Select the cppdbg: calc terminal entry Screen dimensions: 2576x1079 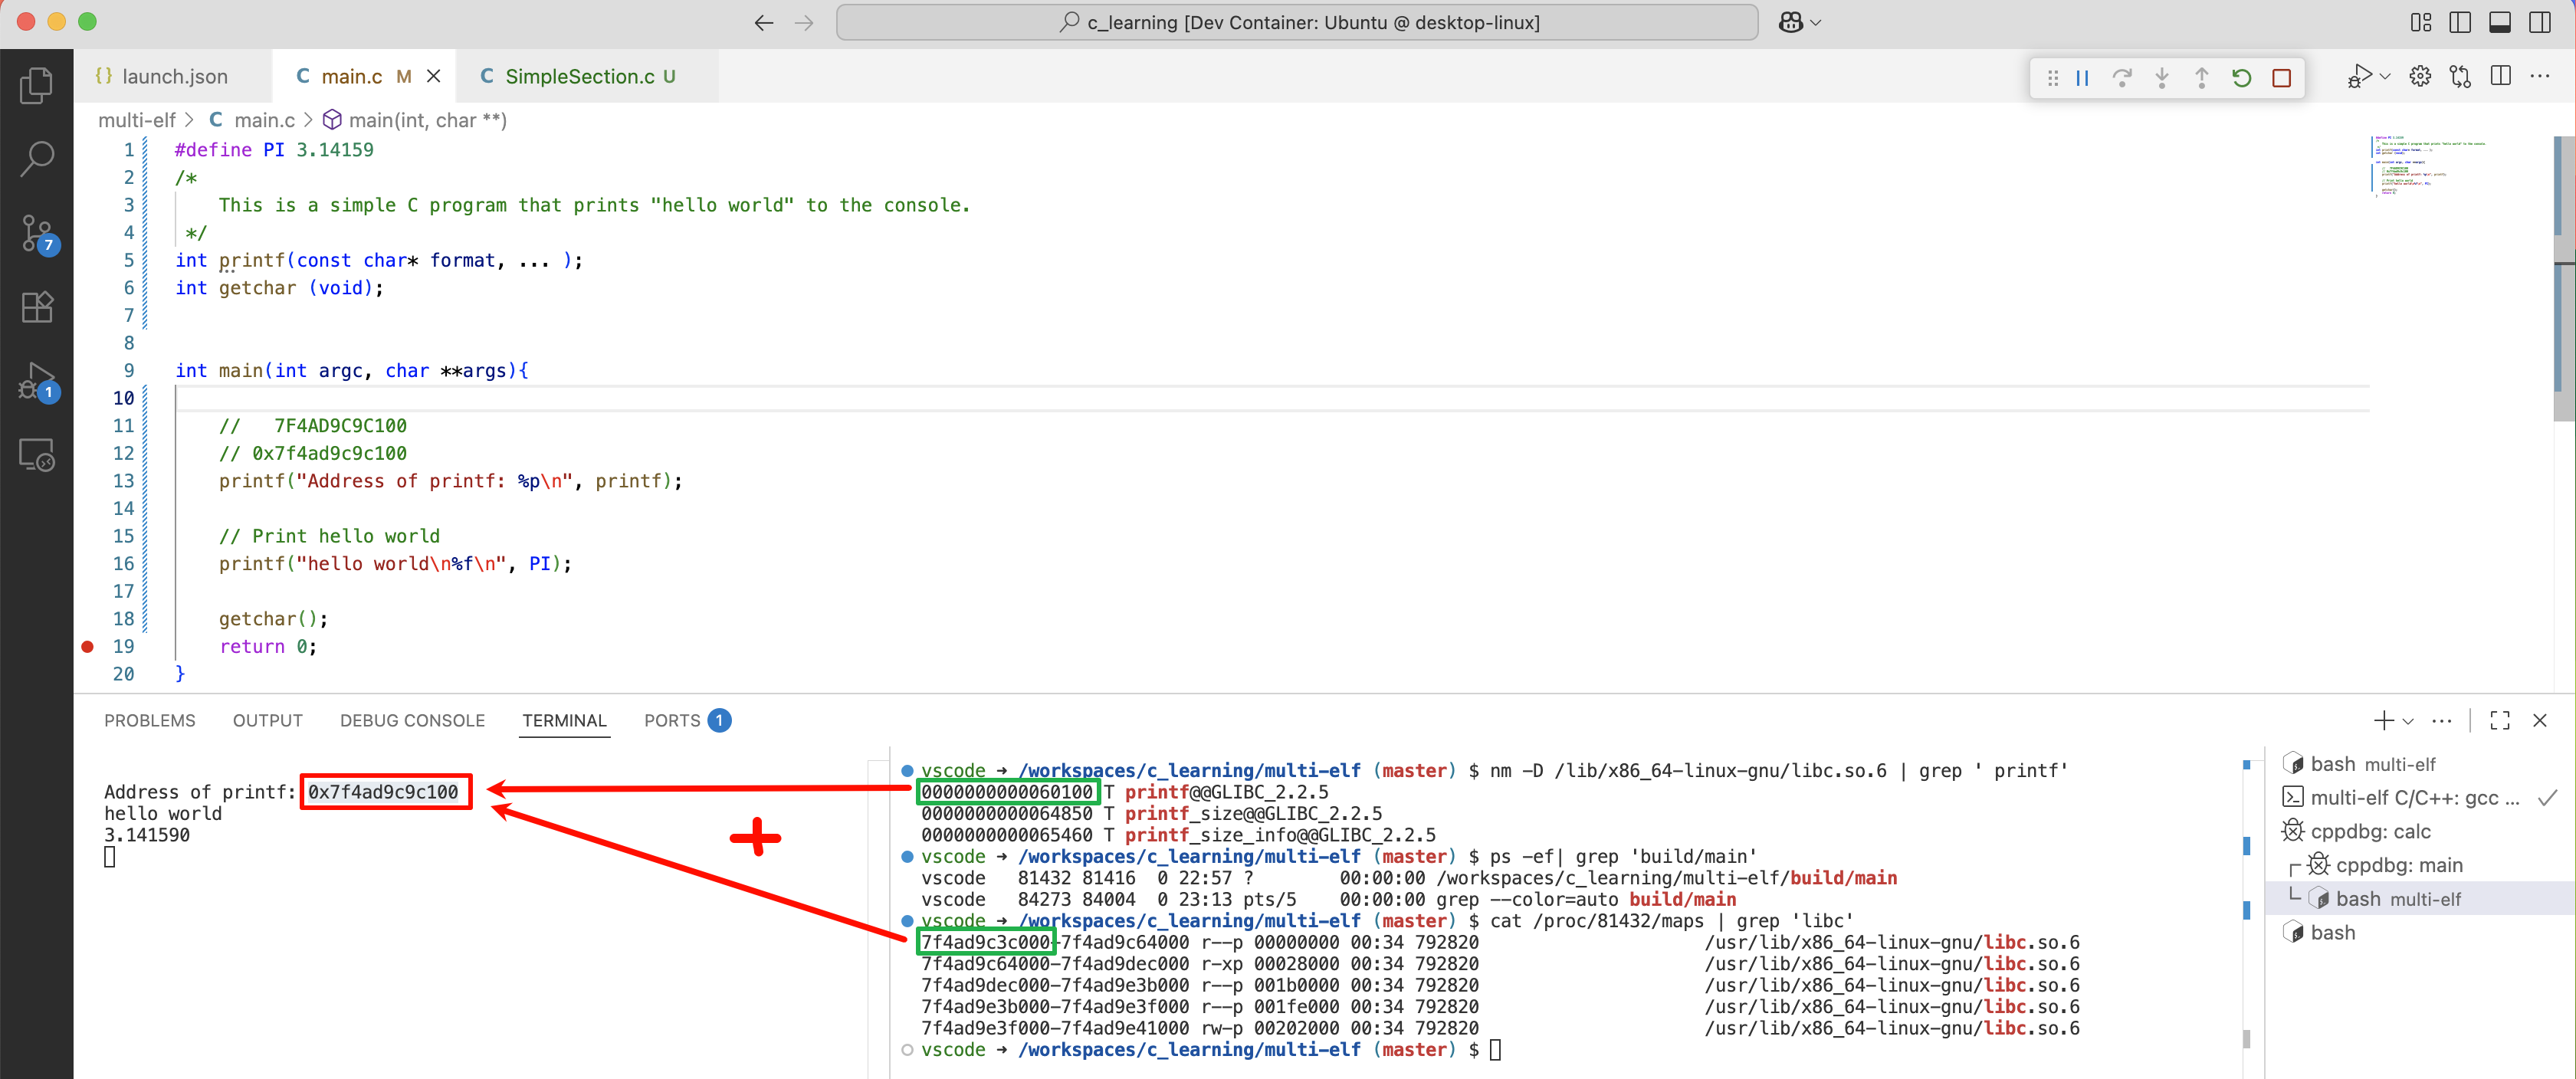pos(2369,831)
